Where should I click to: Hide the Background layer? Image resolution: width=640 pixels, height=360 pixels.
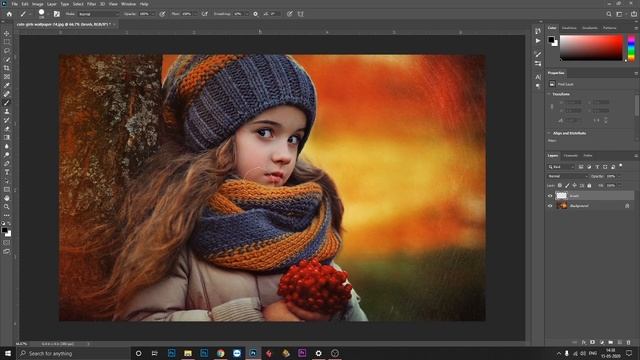[550, 206]
